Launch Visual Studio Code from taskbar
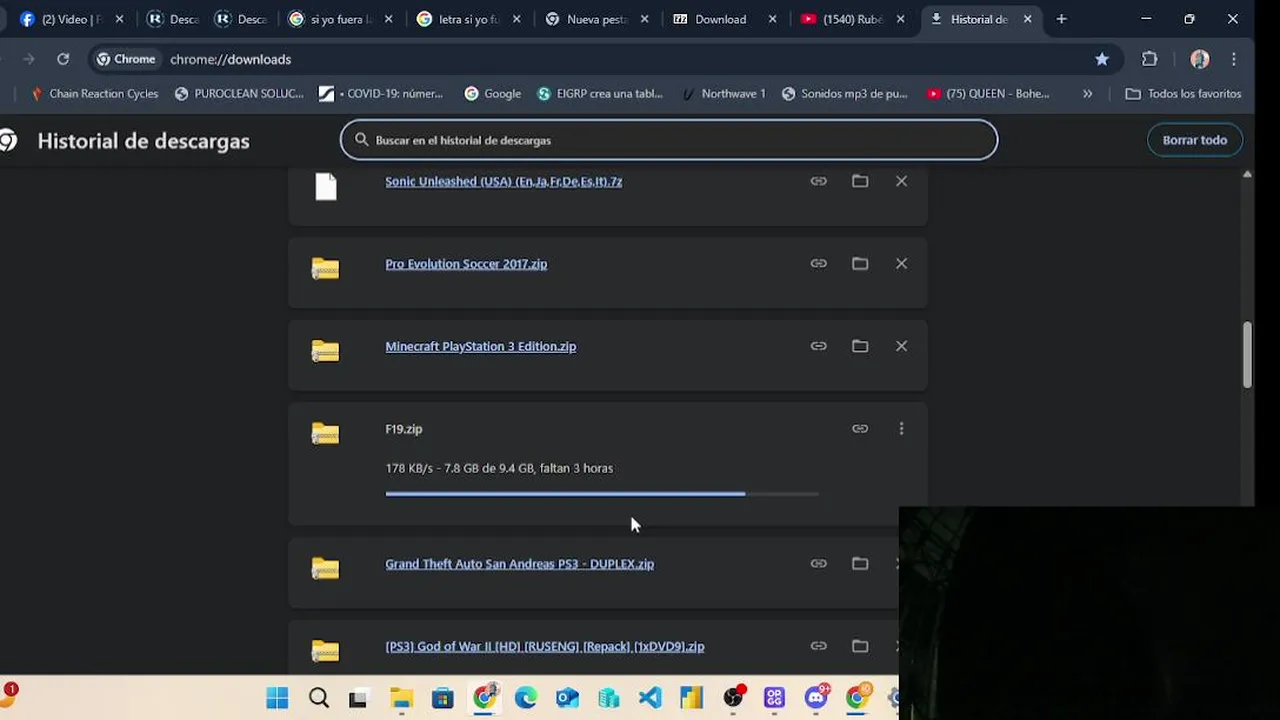This screenshot has width=1280, height=720. pyautogui.click(x=650, y=698)
